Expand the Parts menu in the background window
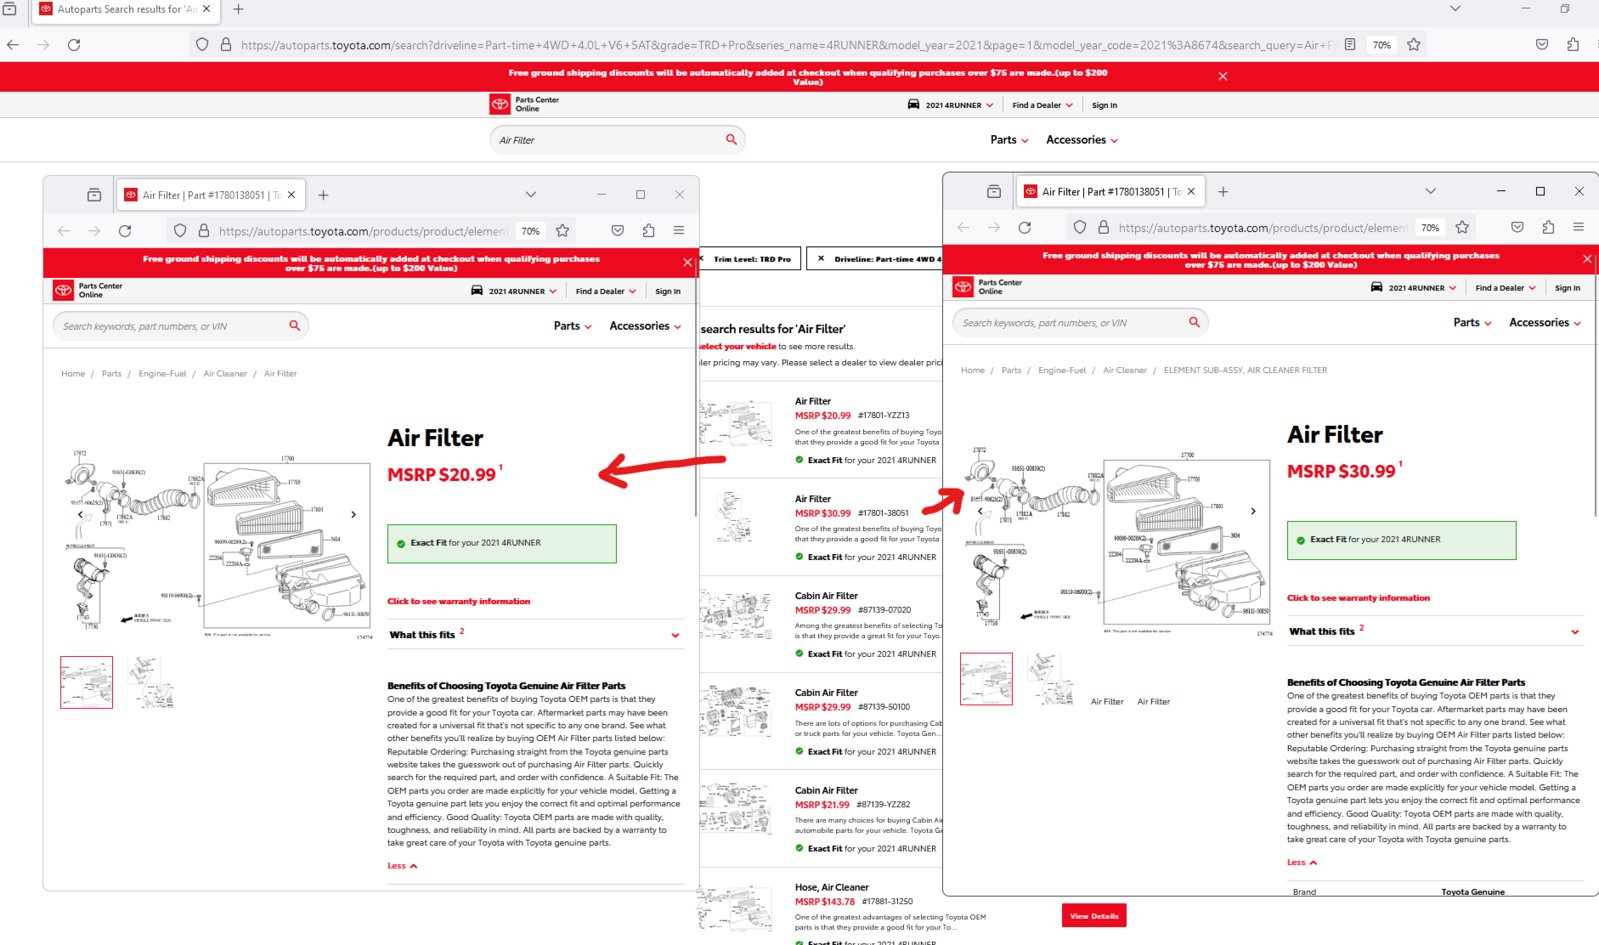 (x=1009, y=140)
